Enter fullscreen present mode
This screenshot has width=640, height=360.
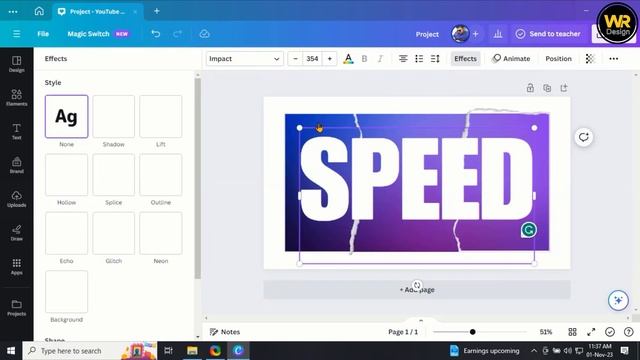point(591,332)
